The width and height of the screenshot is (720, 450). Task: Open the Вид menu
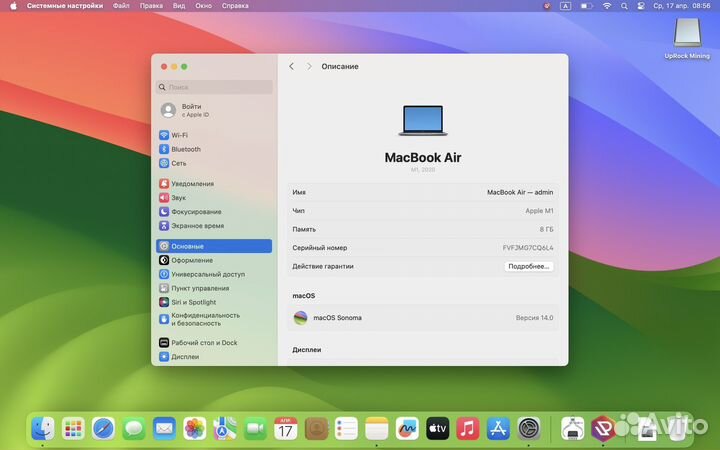pos(179,6)
